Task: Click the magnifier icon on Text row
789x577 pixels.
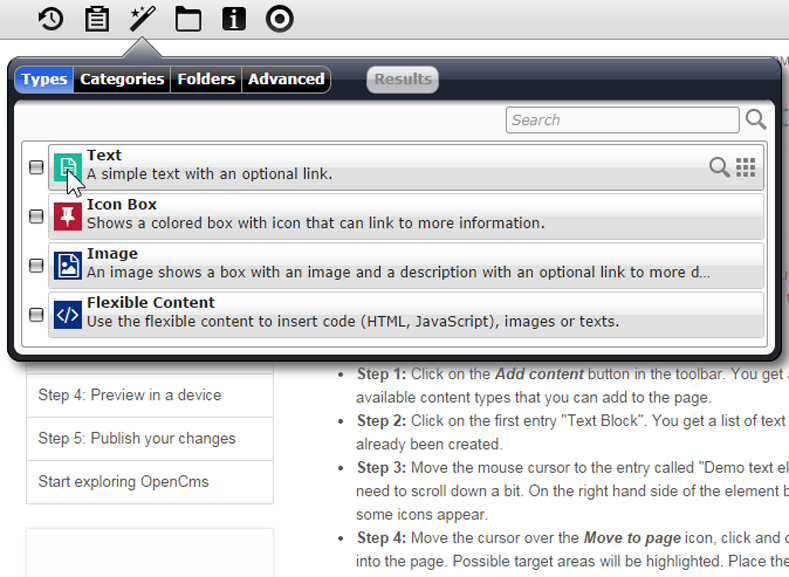Action: coord(719,167)
